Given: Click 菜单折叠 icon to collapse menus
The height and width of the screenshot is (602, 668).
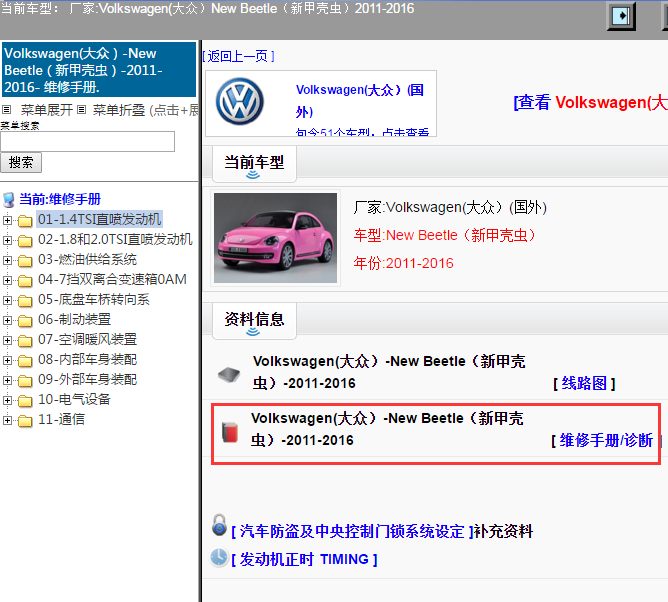Looking at the screenshot, I should pyautogui.click(x=82, y=110).
